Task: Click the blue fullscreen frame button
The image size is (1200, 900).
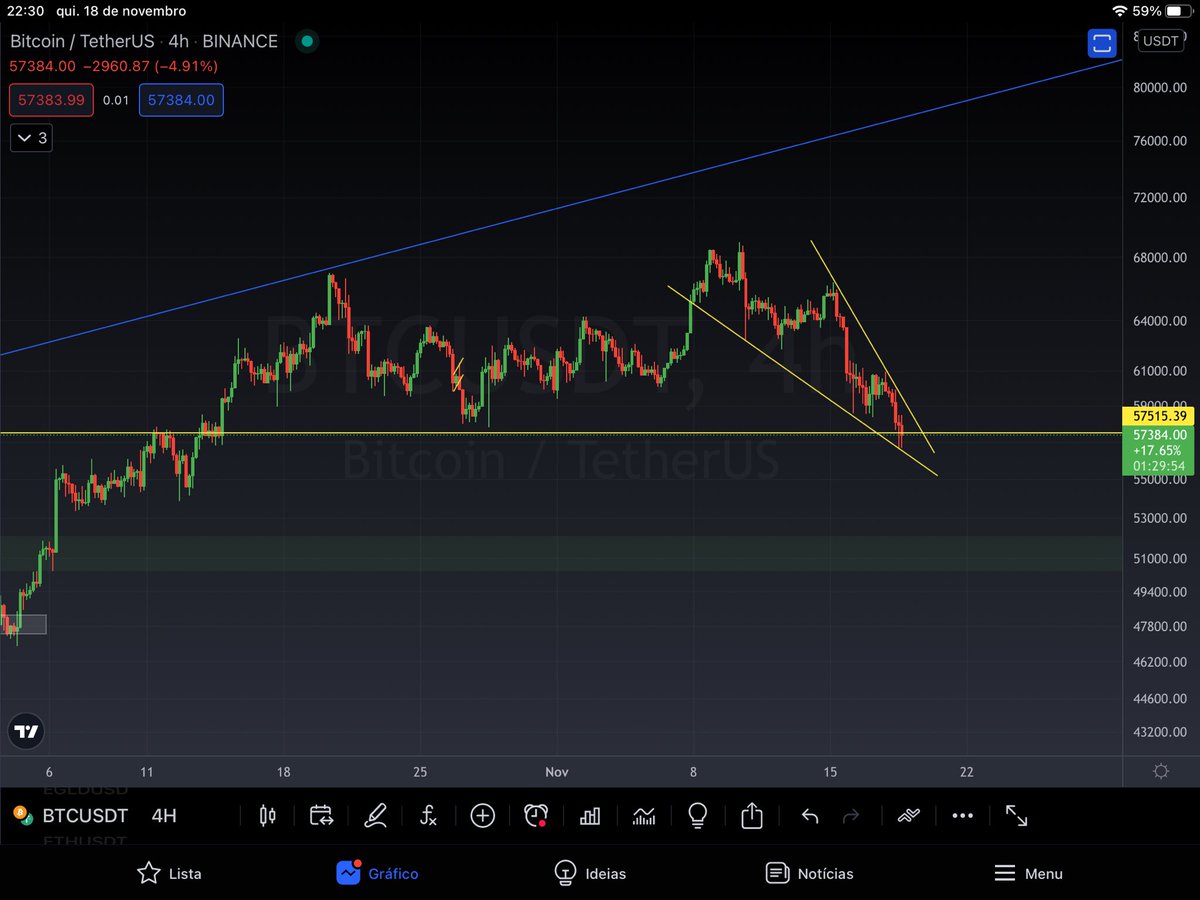Action: point(1102,43)
